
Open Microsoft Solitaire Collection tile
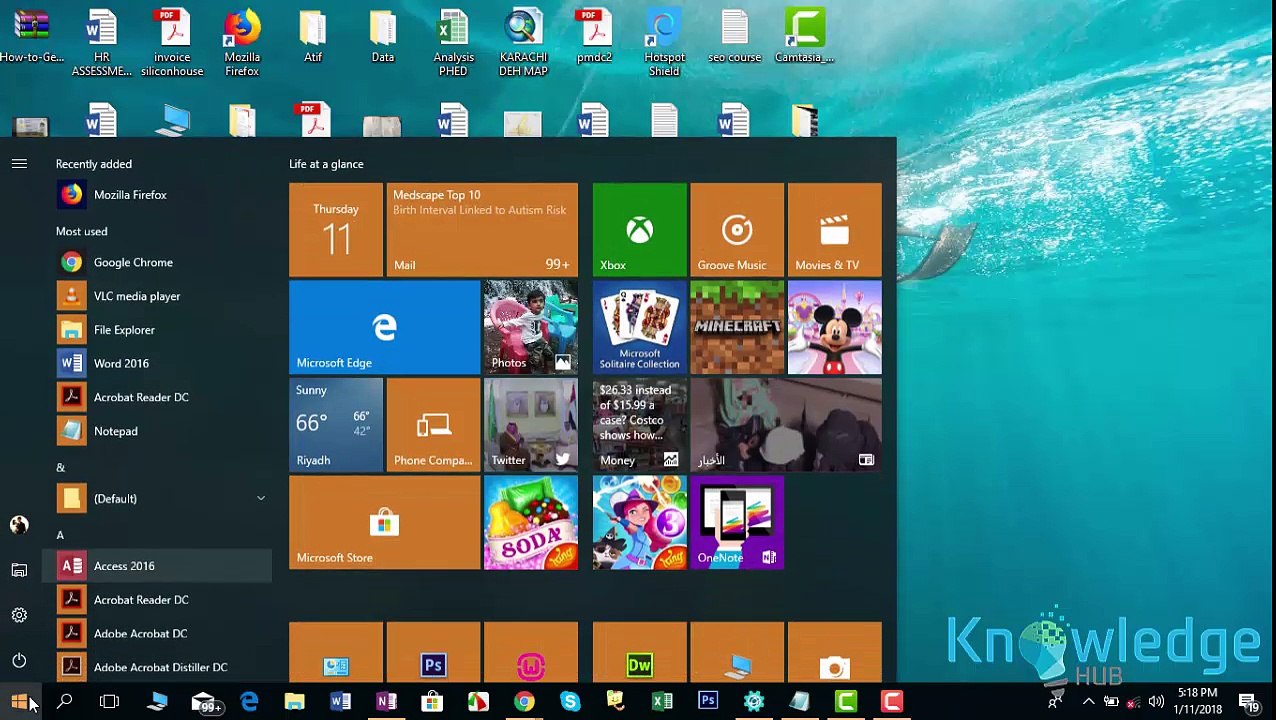pyautogui.click(x=639, y=327)
